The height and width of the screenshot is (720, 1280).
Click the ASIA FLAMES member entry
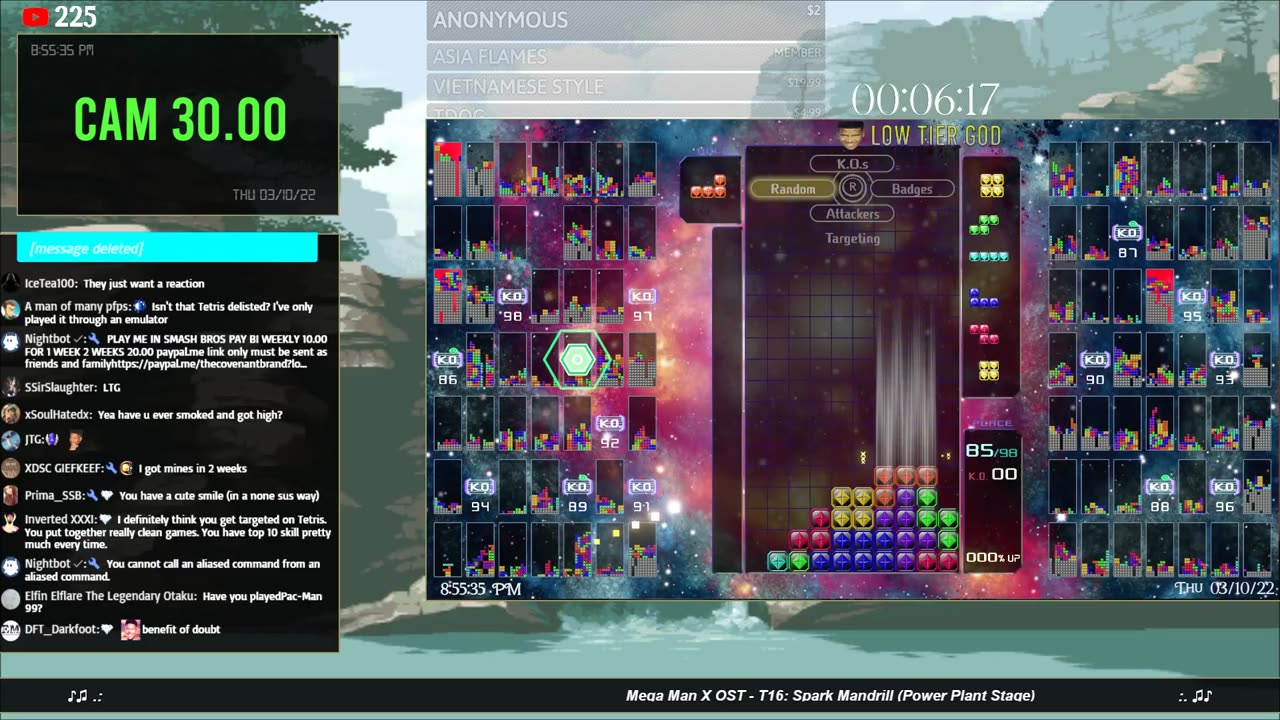pos(626,57)
